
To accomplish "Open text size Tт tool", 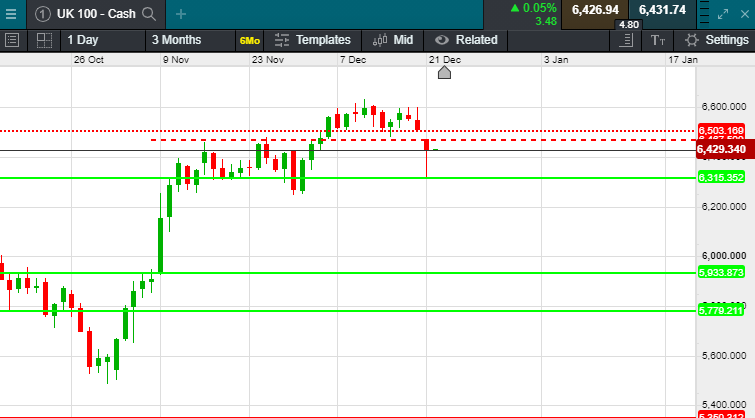I will pos(658,40).
